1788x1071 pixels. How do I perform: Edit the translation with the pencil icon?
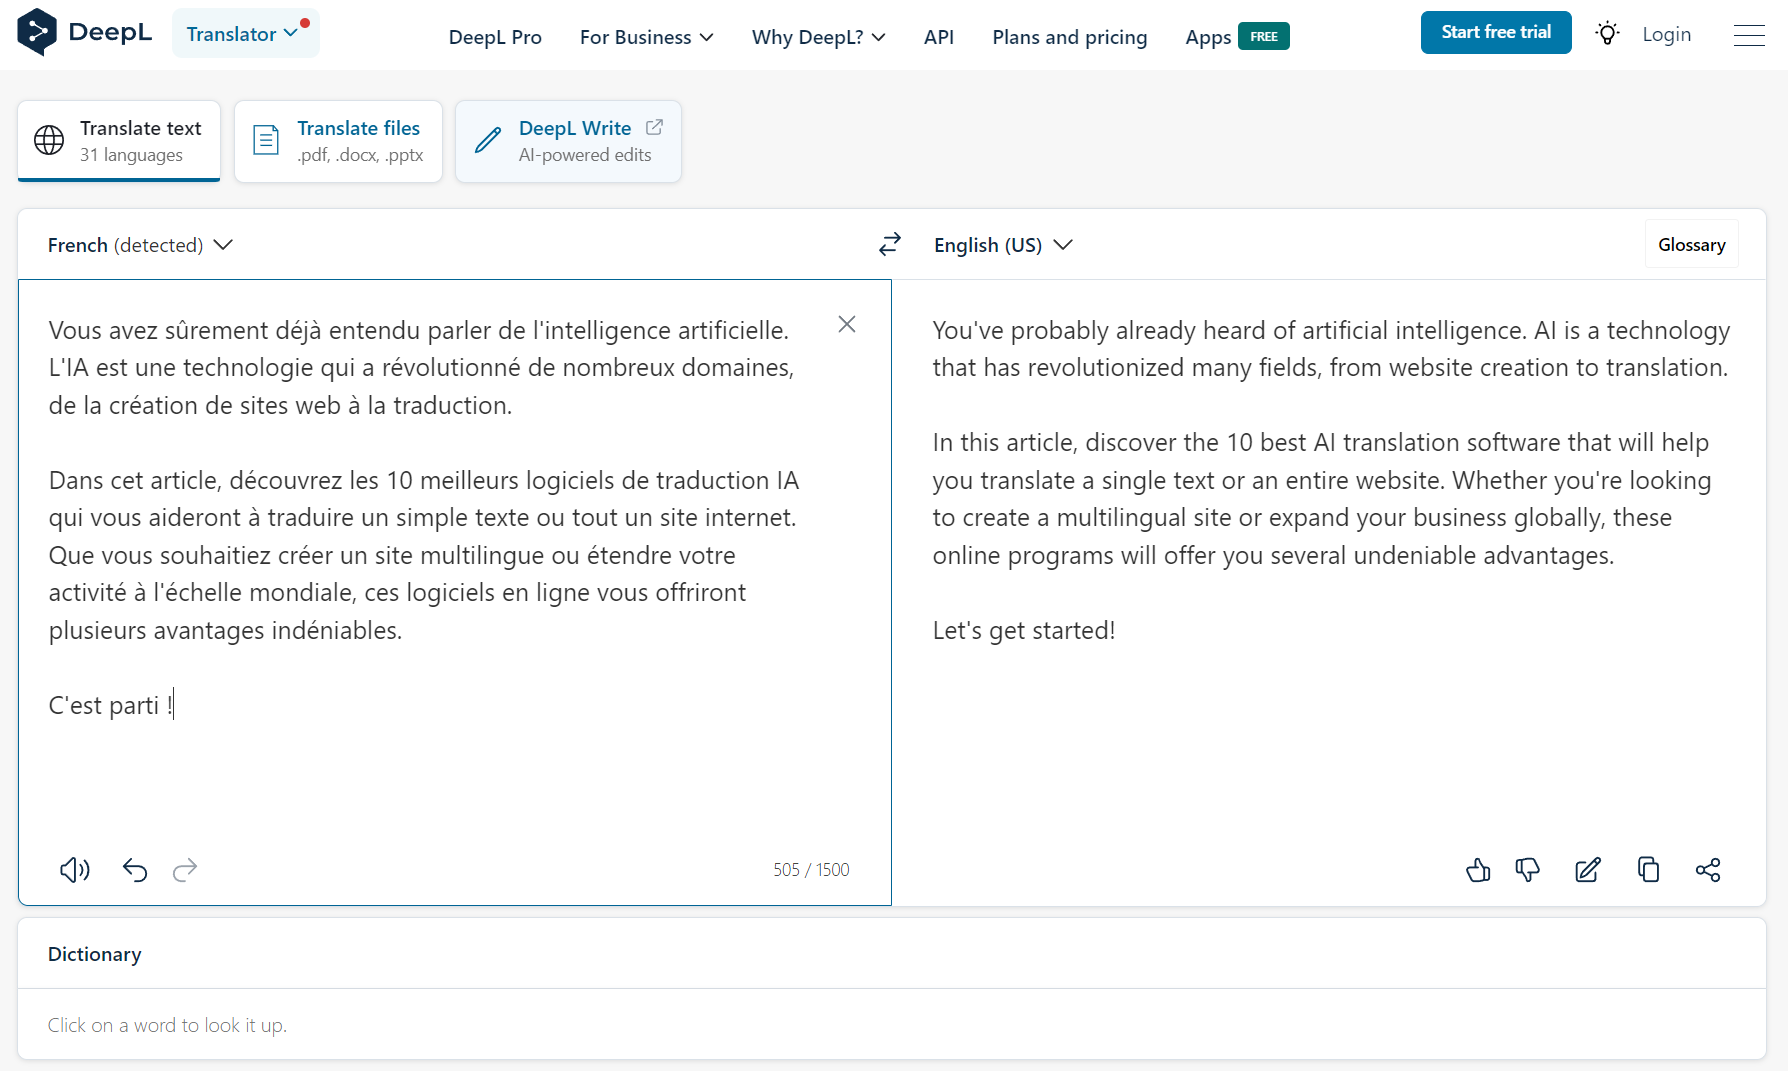[1588, 870]
